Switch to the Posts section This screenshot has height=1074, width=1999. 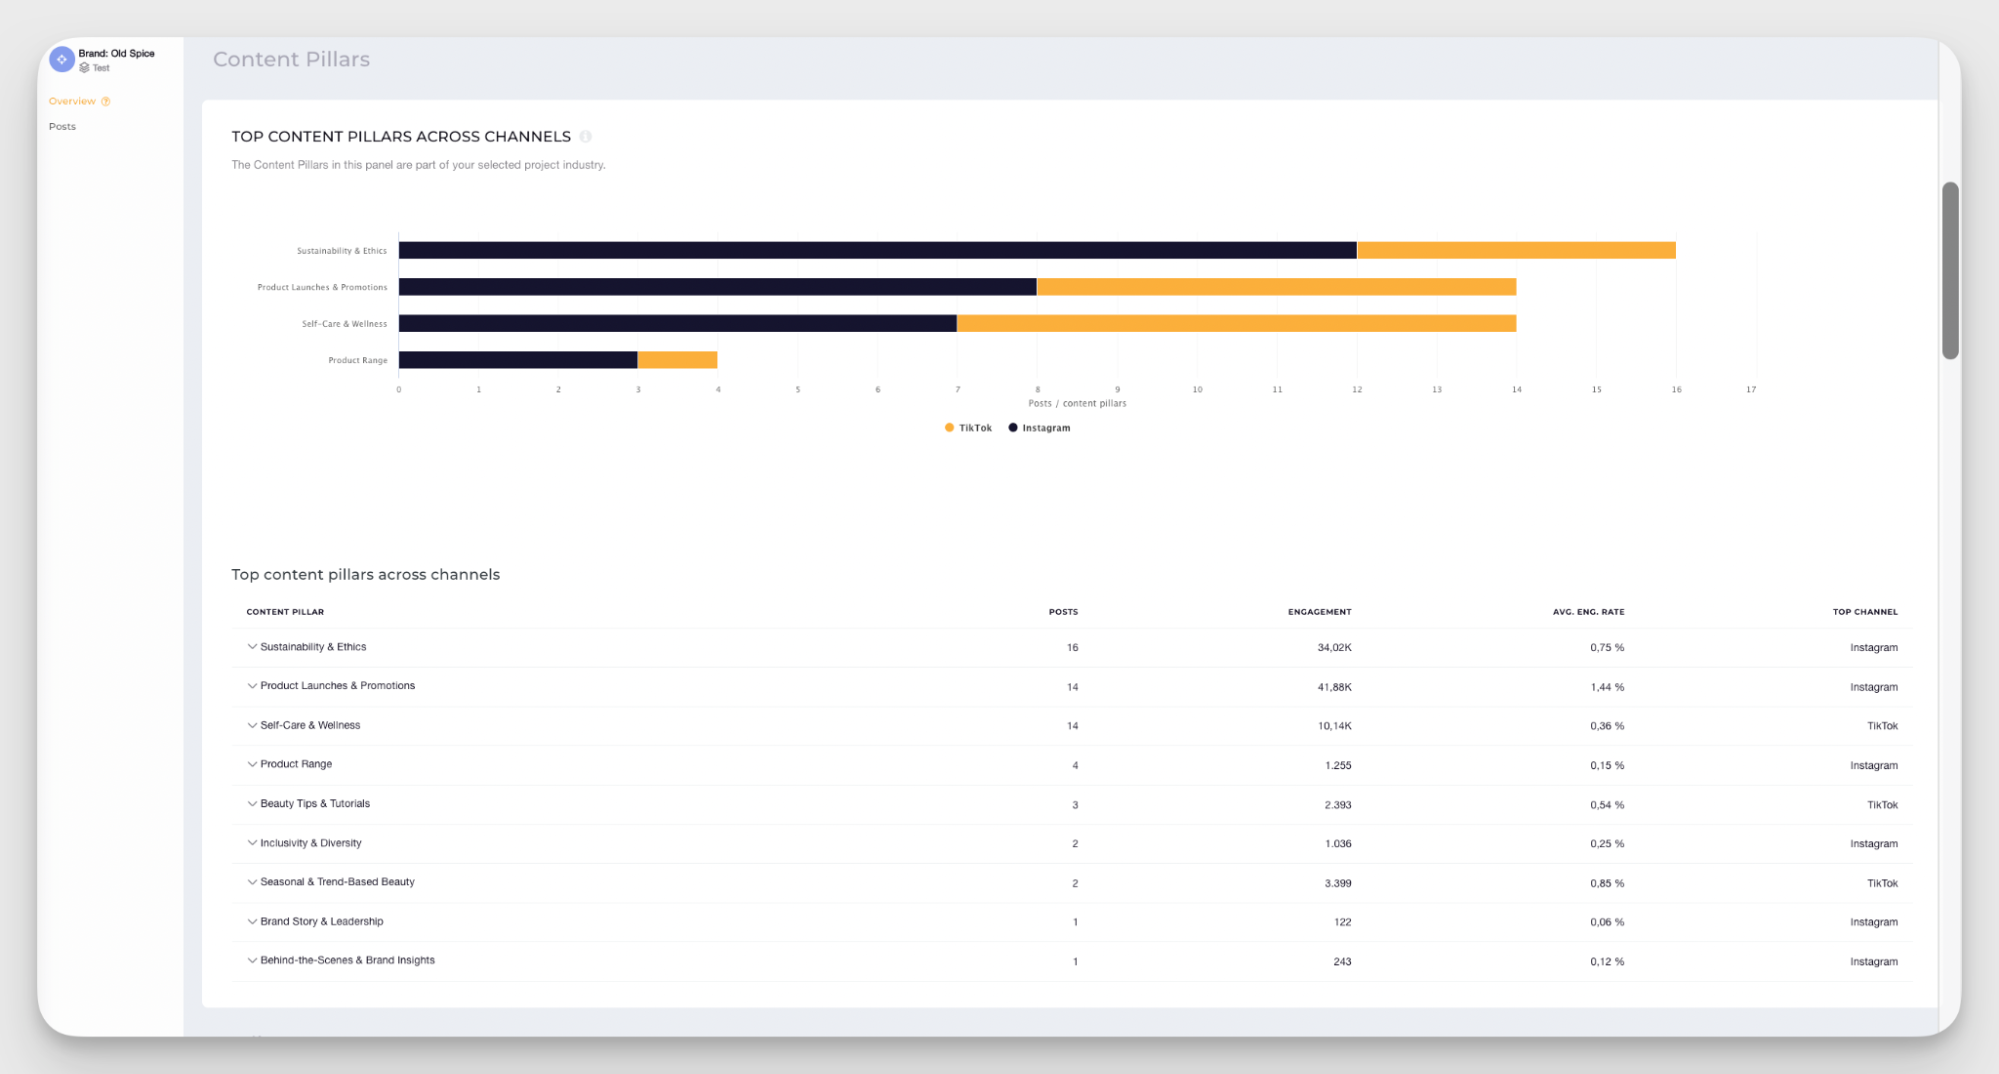(x=62, y=126)
